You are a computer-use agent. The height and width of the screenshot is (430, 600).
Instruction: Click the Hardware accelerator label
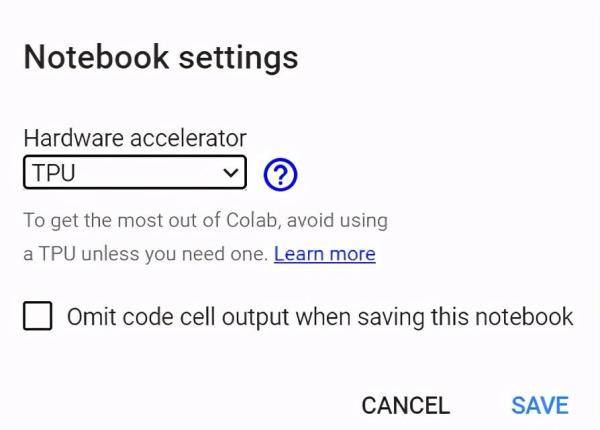pyautogui.click(x=135, y=138)
